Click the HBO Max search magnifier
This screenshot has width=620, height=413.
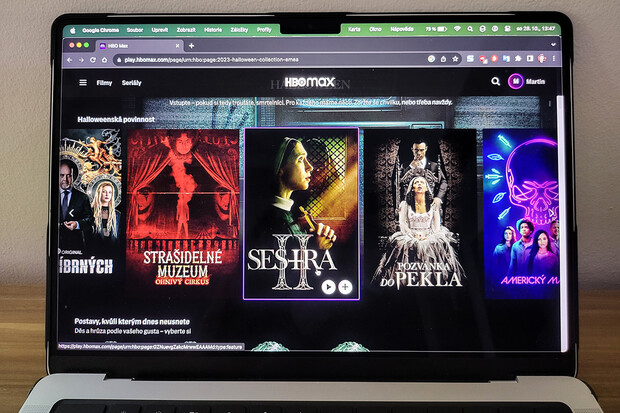(x=495, y=81)
